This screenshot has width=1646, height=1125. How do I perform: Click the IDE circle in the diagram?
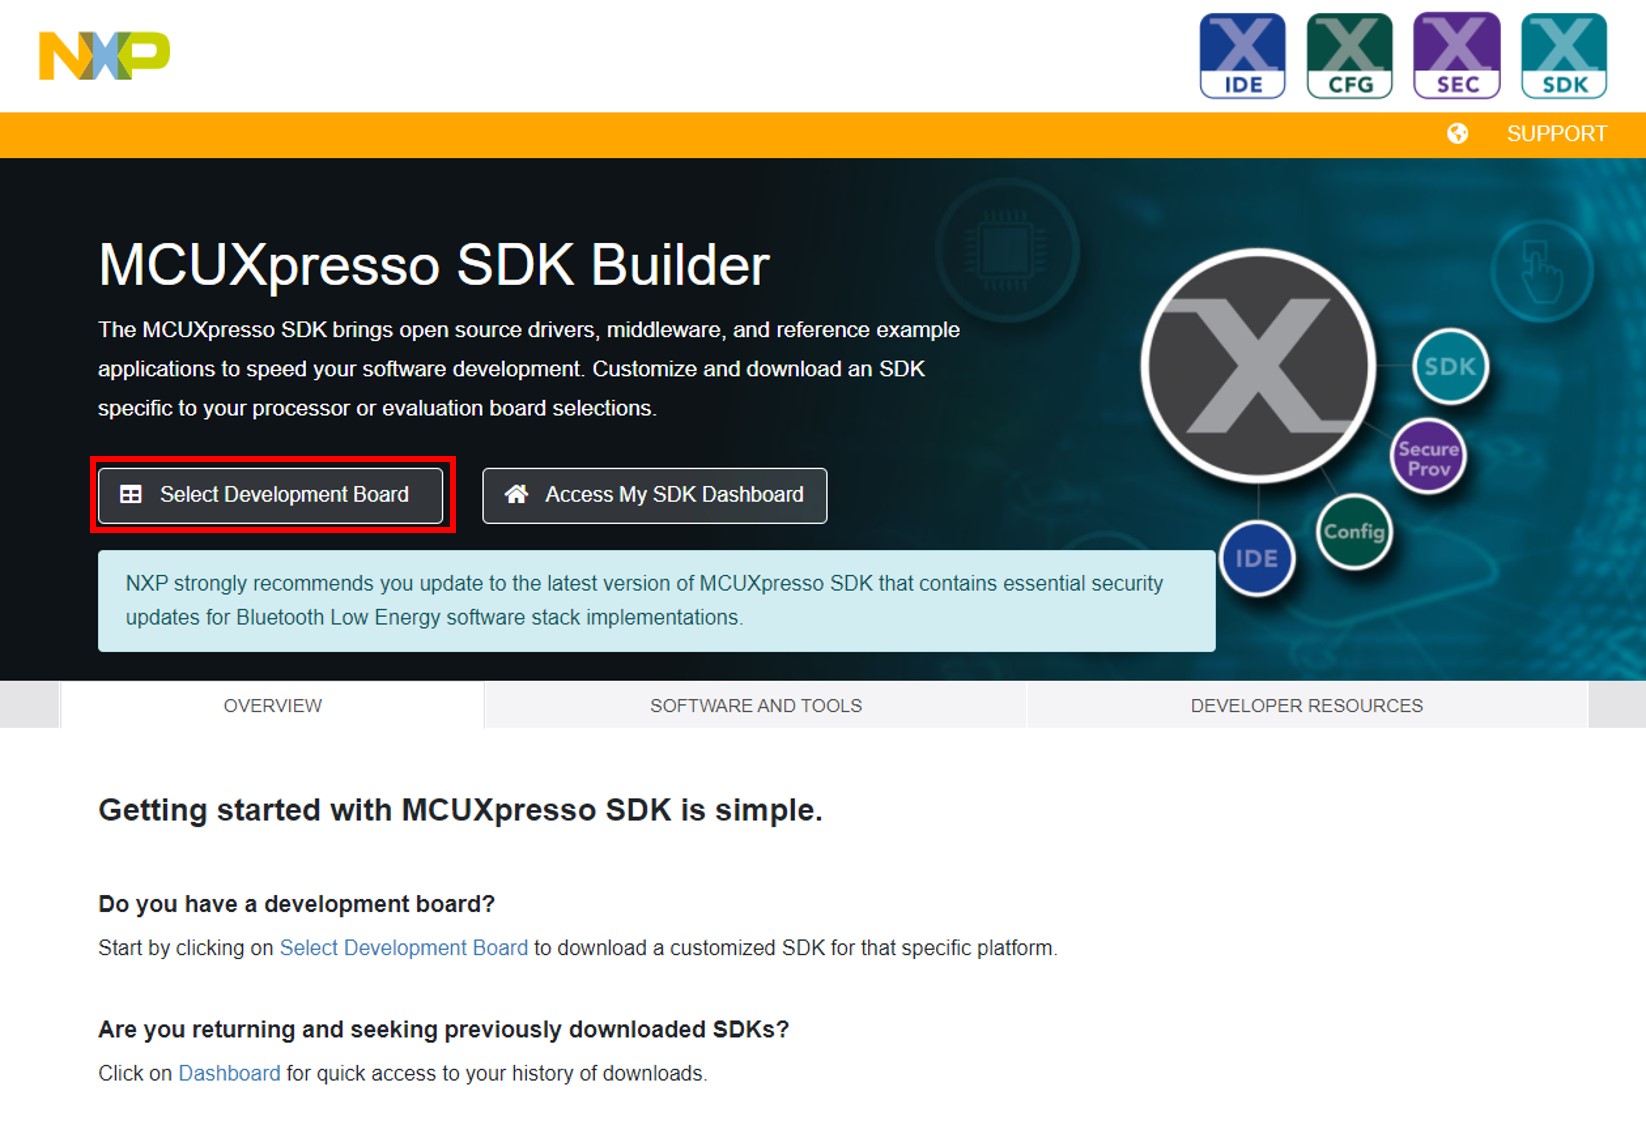pos(1257,558)
